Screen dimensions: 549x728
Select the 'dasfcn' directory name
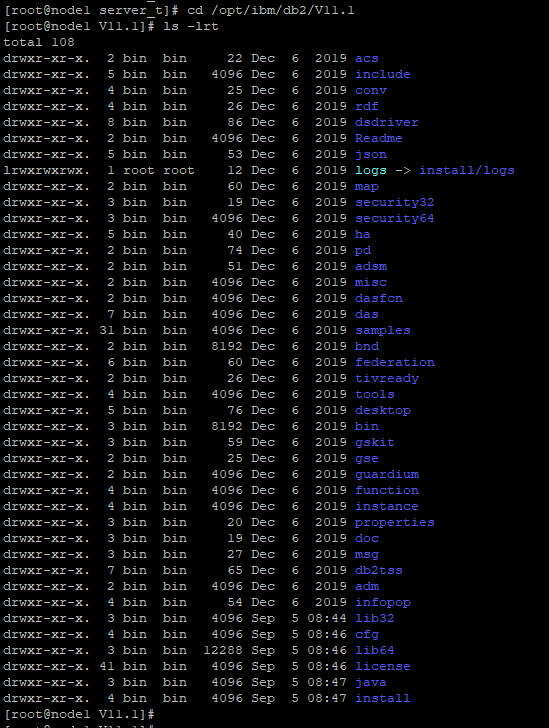(x=379, y=299)
